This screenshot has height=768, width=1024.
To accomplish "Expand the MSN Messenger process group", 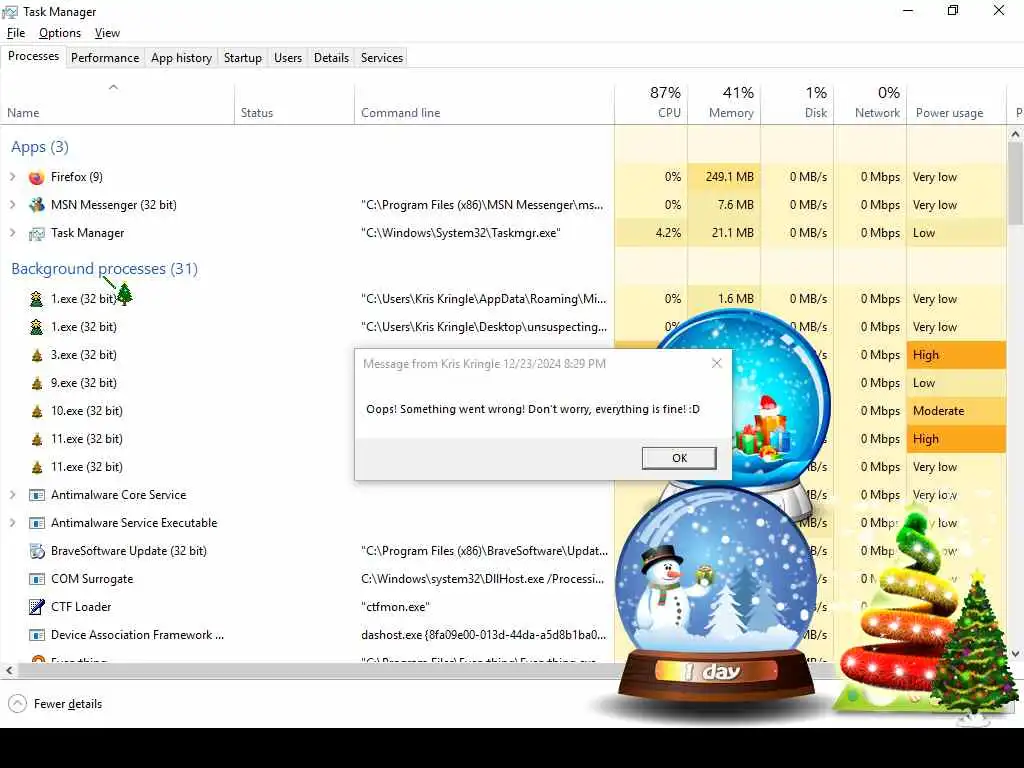I will [12, 205].
